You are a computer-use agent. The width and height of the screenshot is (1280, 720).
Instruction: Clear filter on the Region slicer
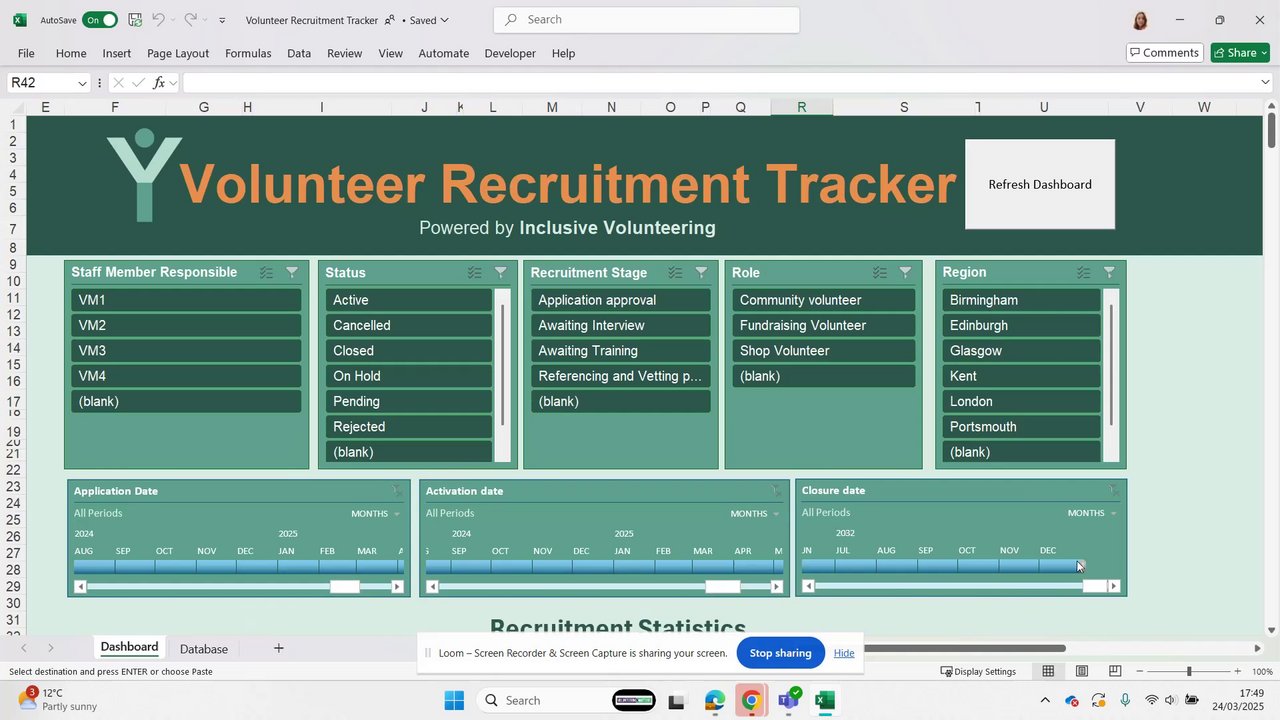(1109, 272)
